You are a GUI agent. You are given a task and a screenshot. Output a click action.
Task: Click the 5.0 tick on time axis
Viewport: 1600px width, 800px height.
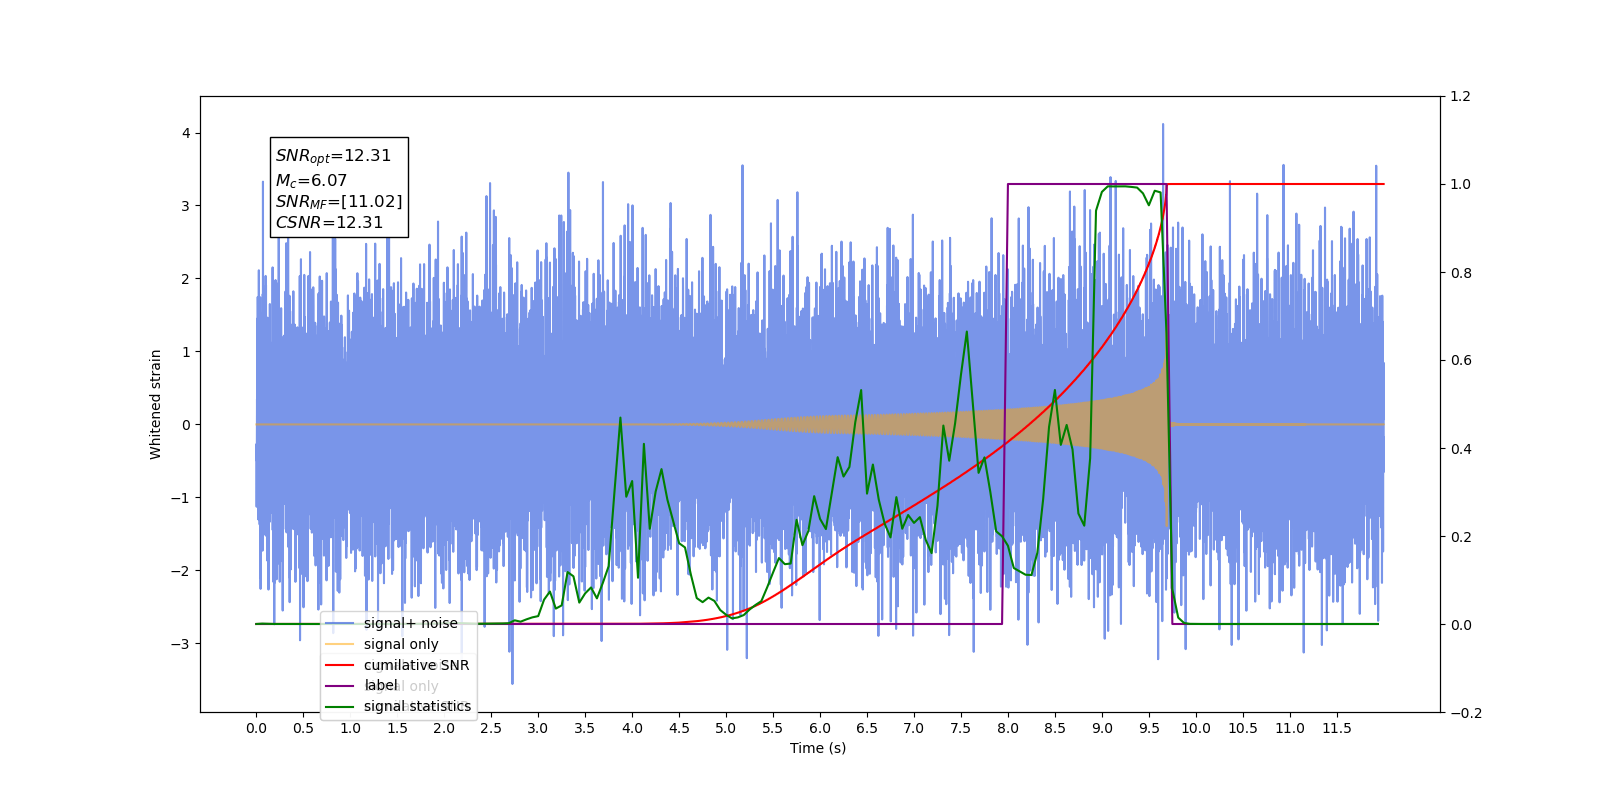(726, 728)
